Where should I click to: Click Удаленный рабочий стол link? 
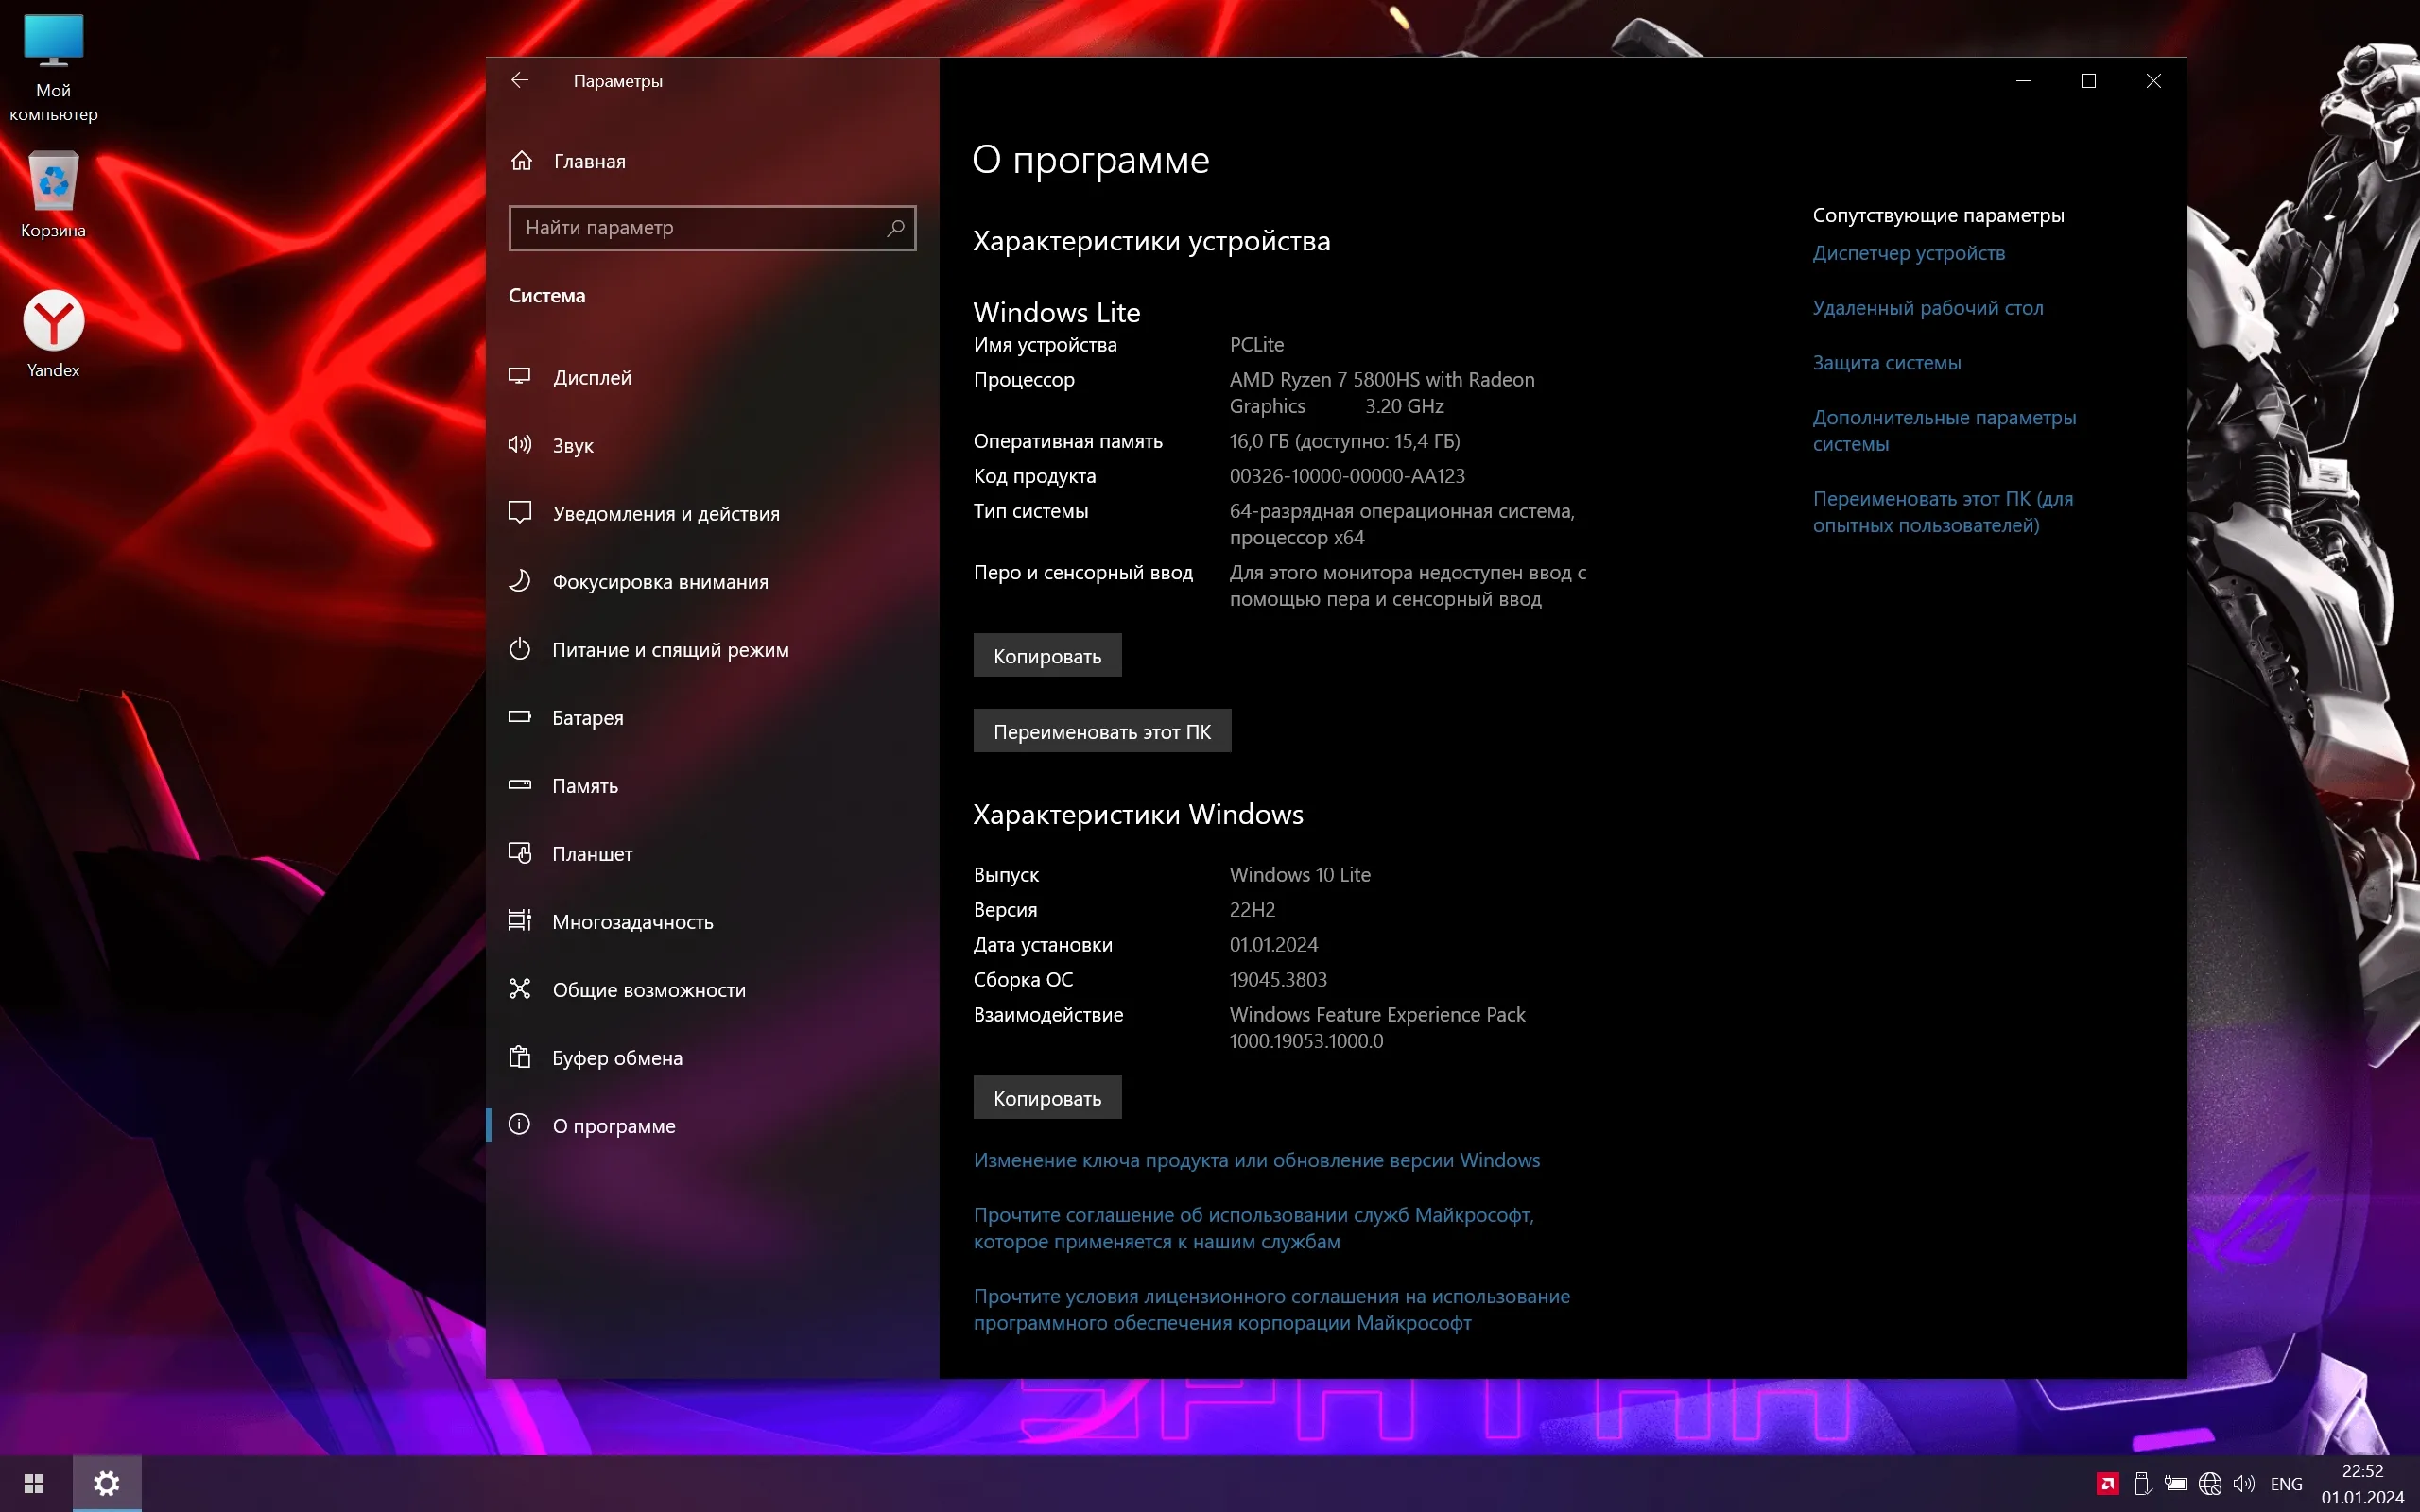click(1927, 308)
